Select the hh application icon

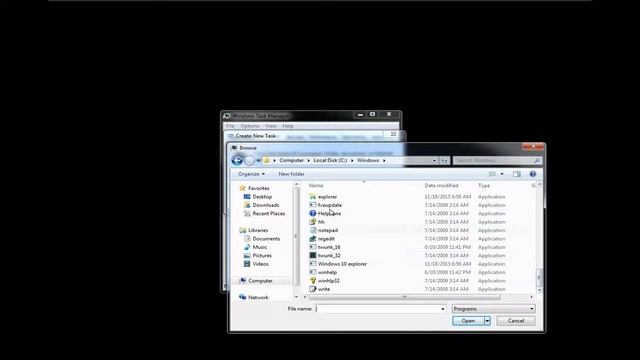pos(313,222)
